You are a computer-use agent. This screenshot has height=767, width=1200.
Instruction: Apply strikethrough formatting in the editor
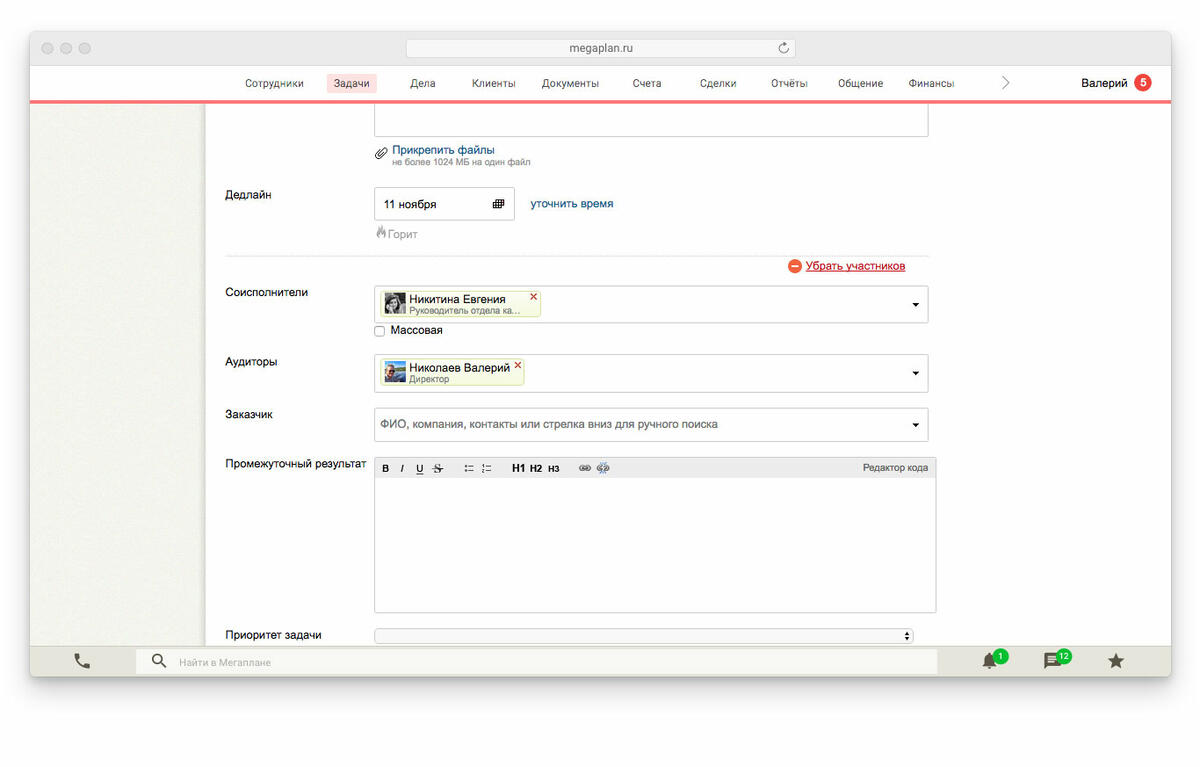pos(437,469)
